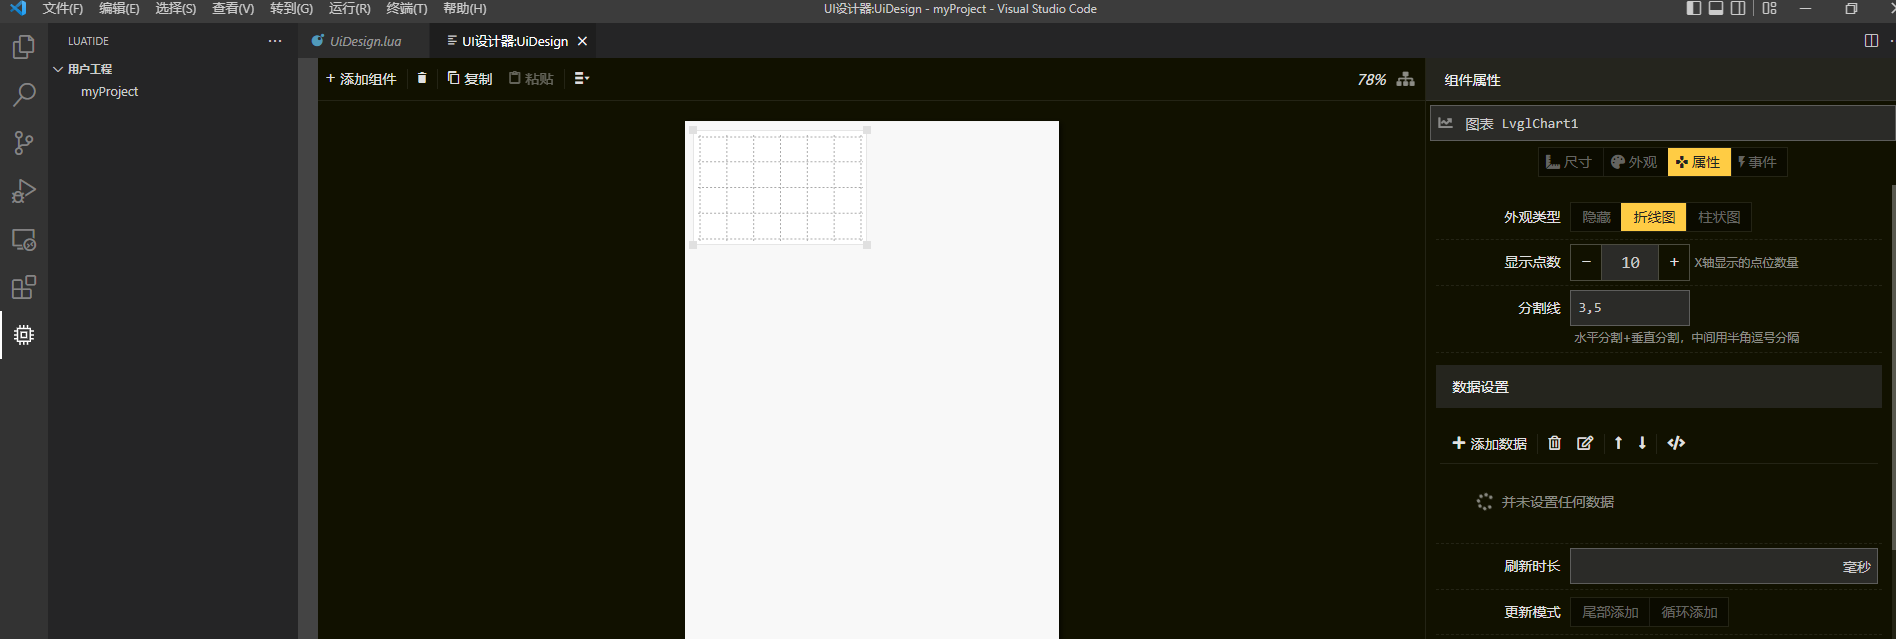Screen dimensions: 1896x639
Task: Decrease 显示点数 with minus button
Action: tap(1586, 262)
